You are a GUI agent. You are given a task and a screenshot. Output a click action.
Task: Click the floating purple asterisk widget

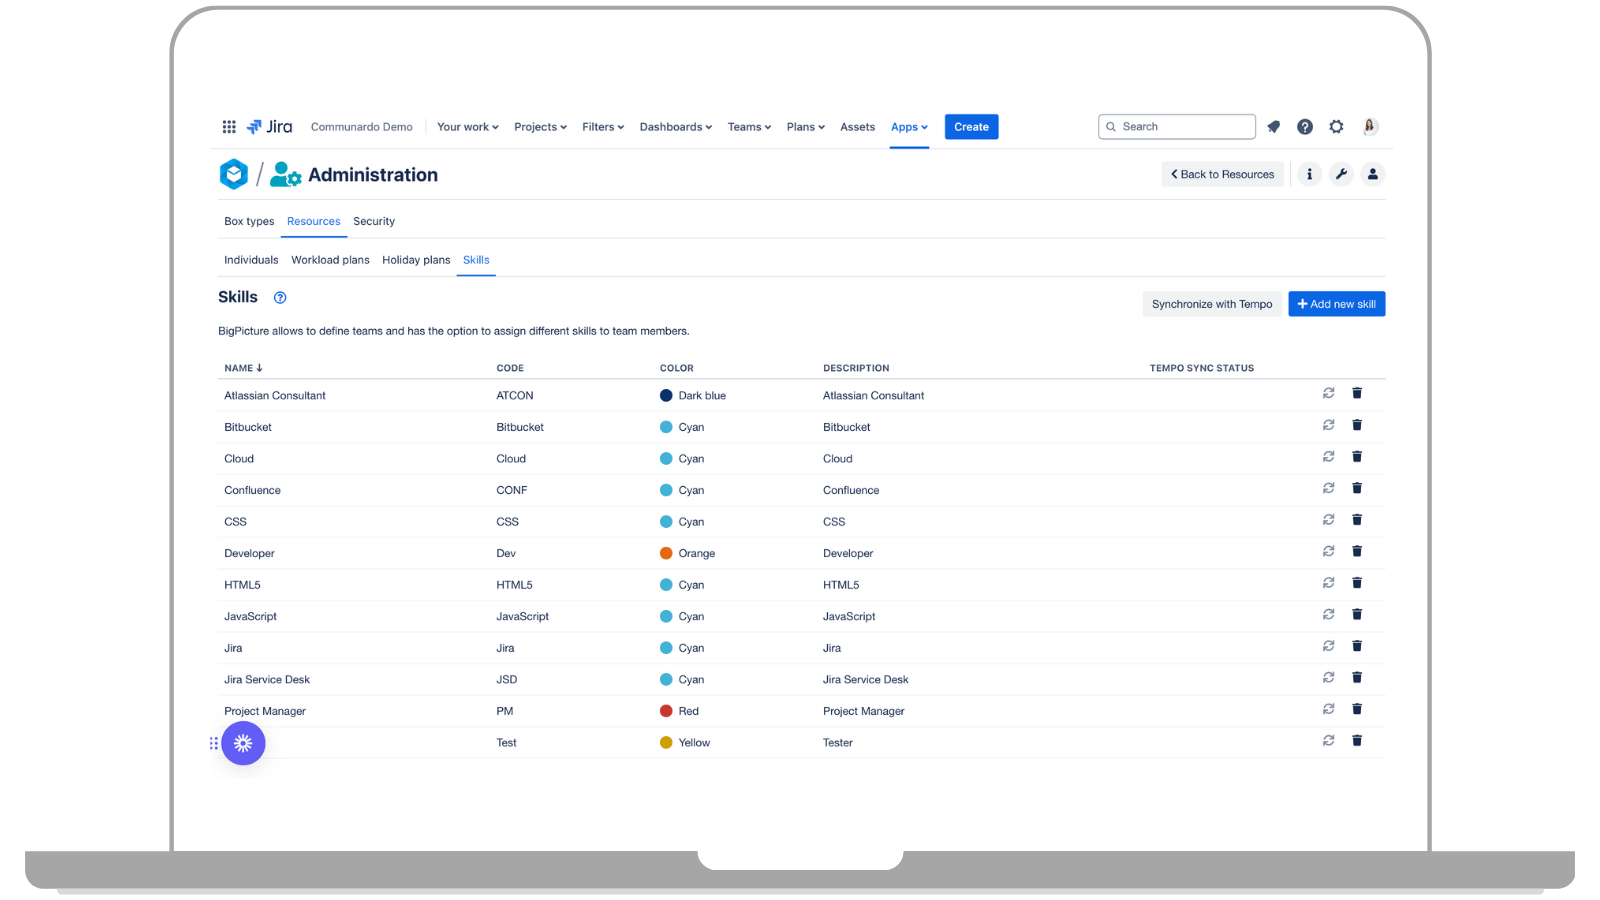(243, 743)
